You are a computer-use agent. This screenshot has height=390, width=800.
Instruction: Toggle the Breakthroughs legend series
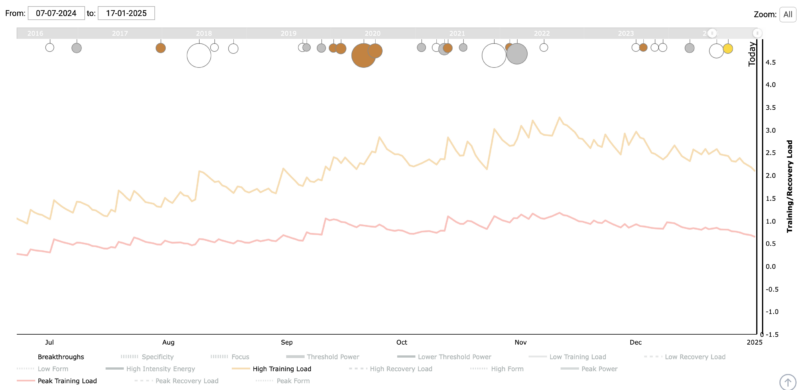(x=61, y=357)
